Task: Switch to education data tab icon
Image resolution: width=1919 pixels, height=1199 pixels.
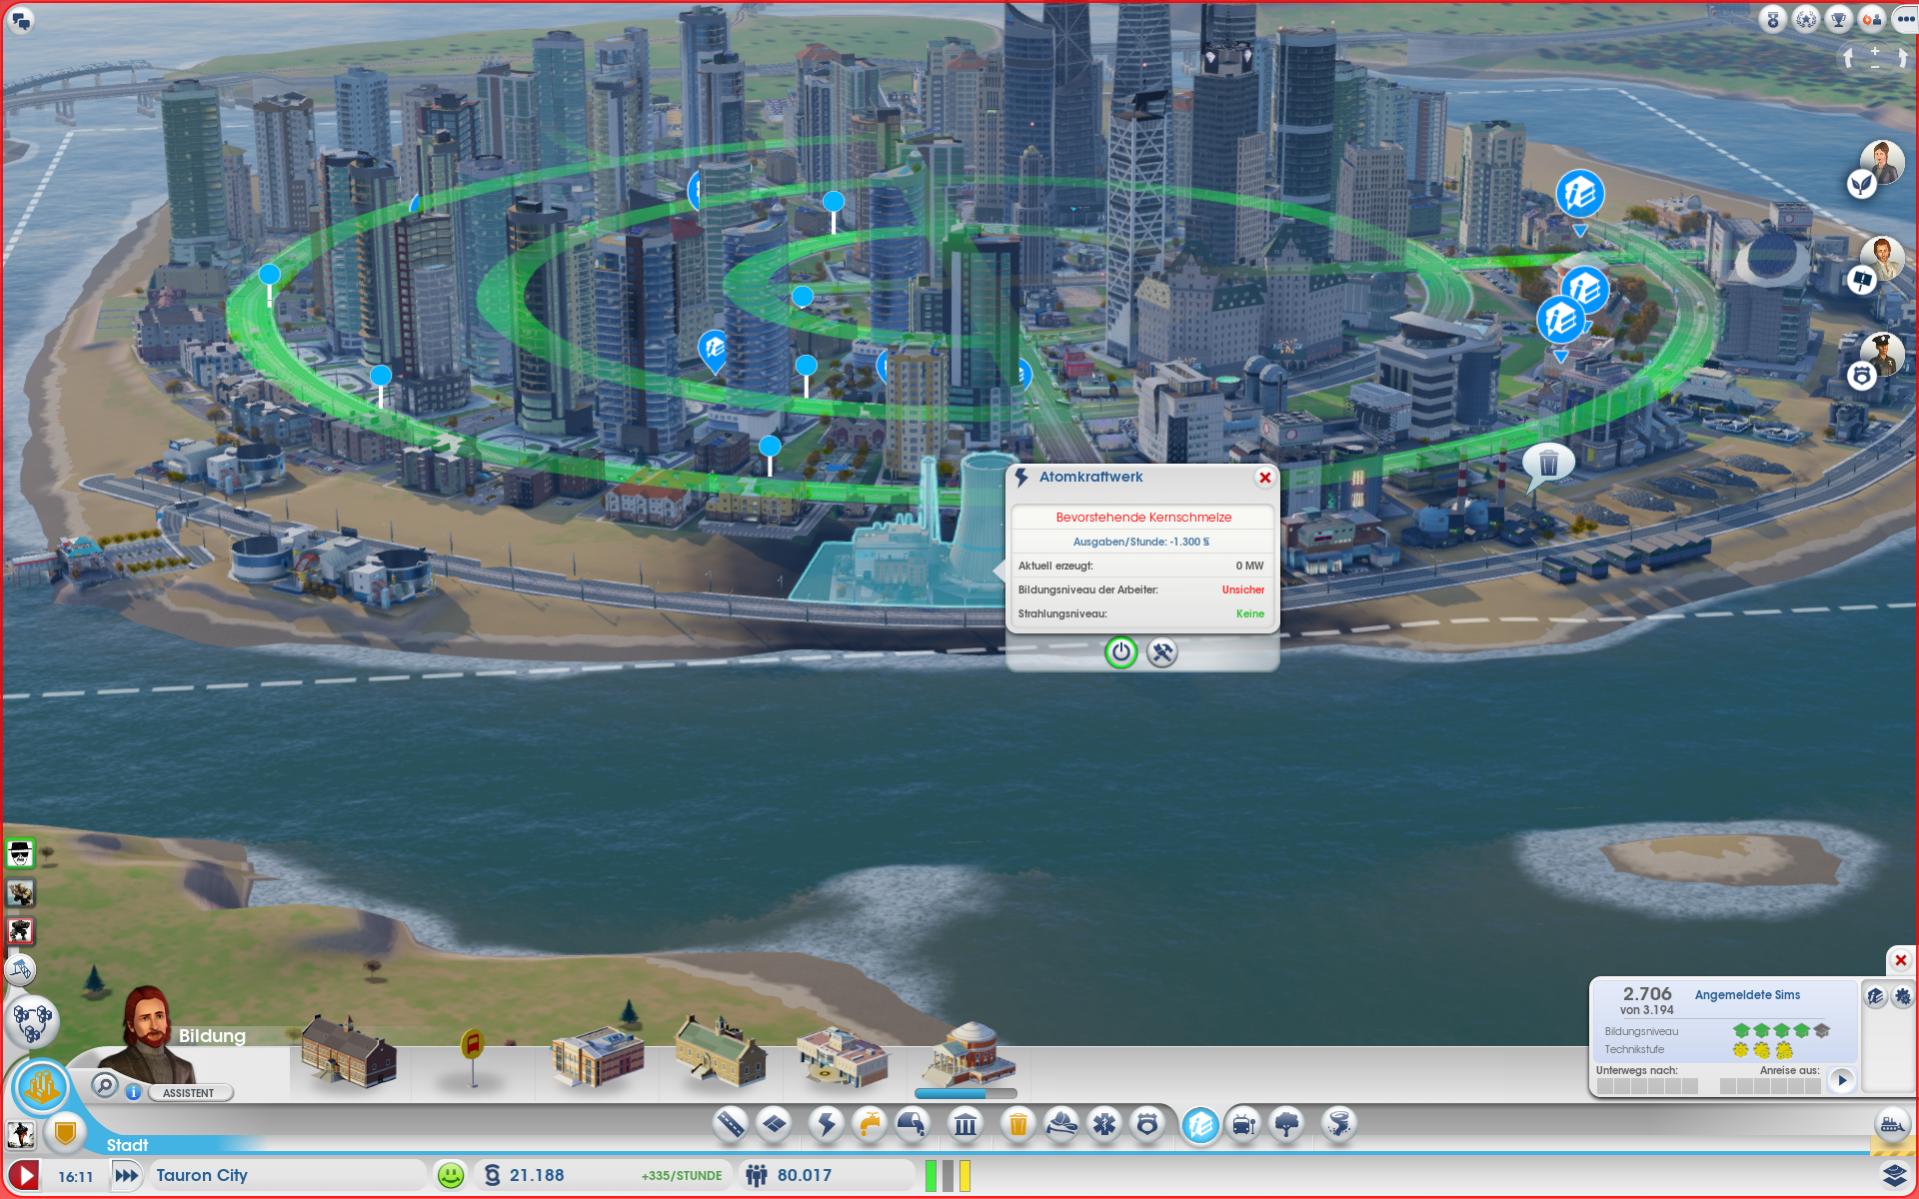Action: [1875, 996]
